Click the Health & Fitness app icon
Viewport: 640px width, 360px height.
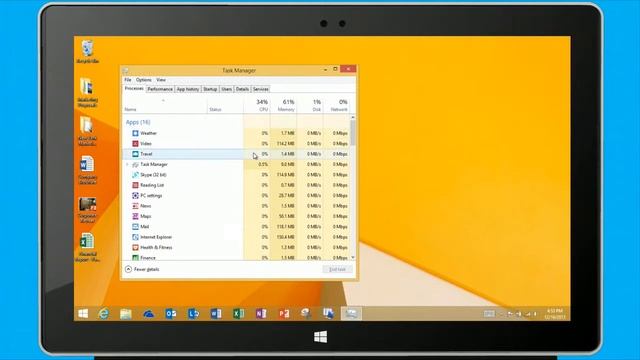[135, 247]
